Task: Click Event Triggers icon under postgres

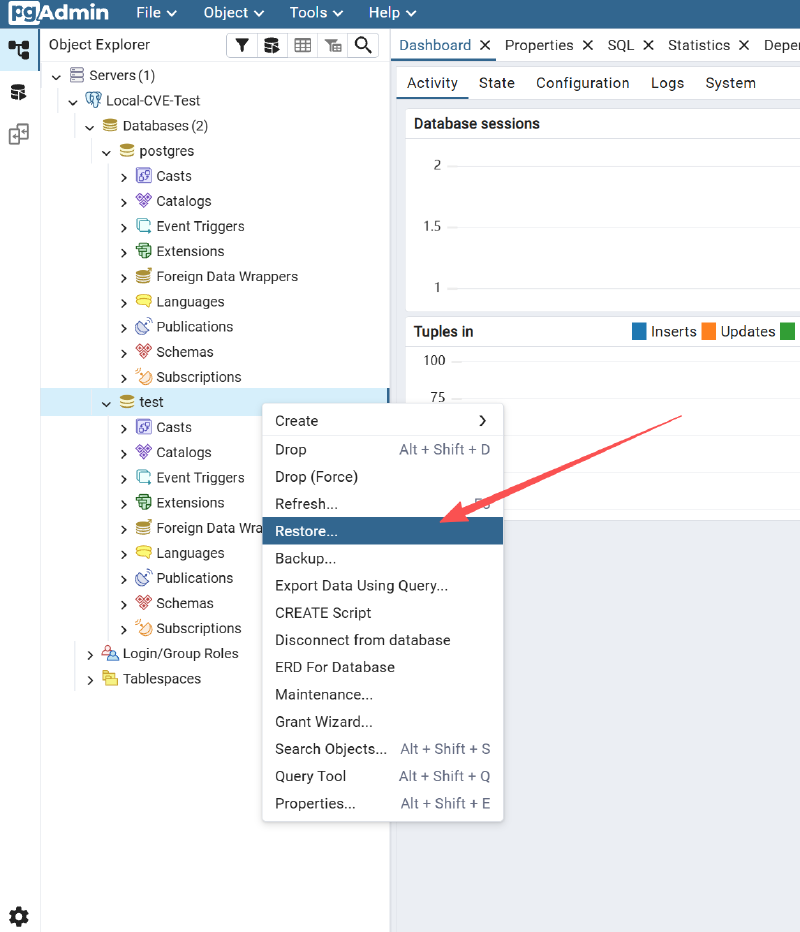Action: (144, 226)
